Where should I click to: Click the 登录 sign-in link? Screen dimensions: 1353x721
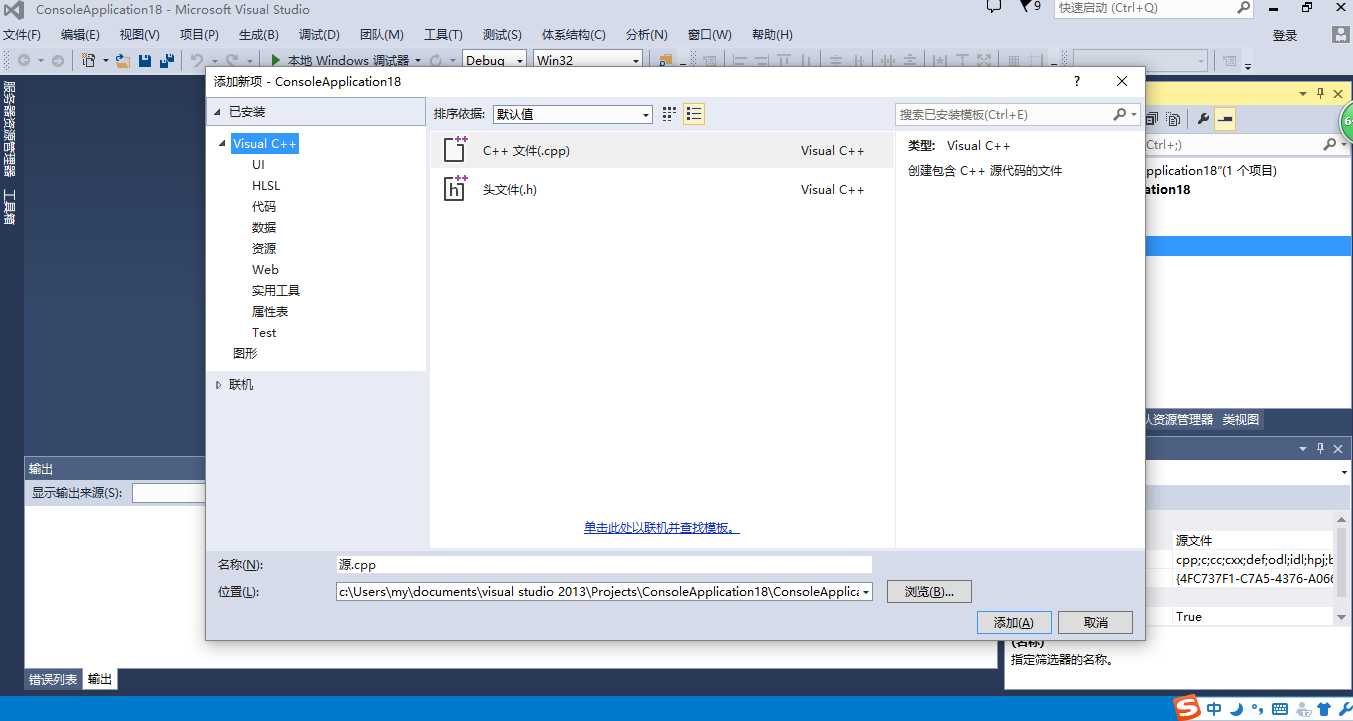pos(1285,36)
